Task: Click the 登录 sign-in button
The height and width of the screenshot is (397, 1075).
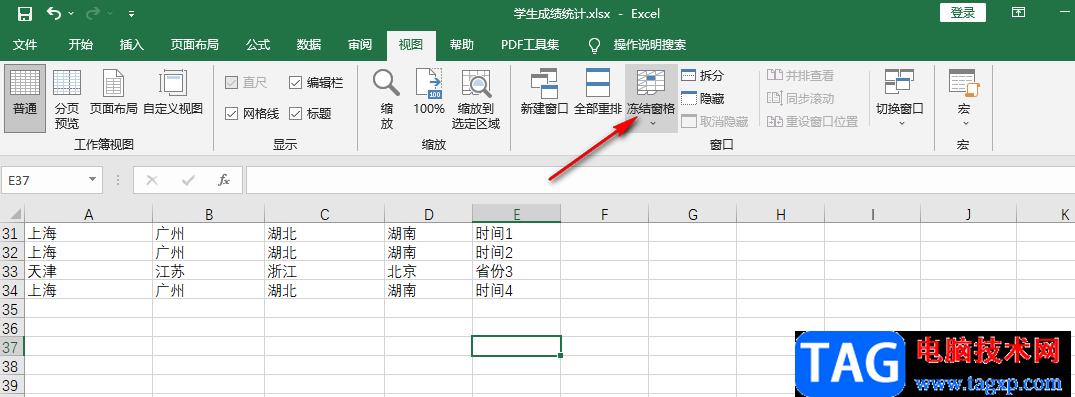Action: (x=963, y=12)
